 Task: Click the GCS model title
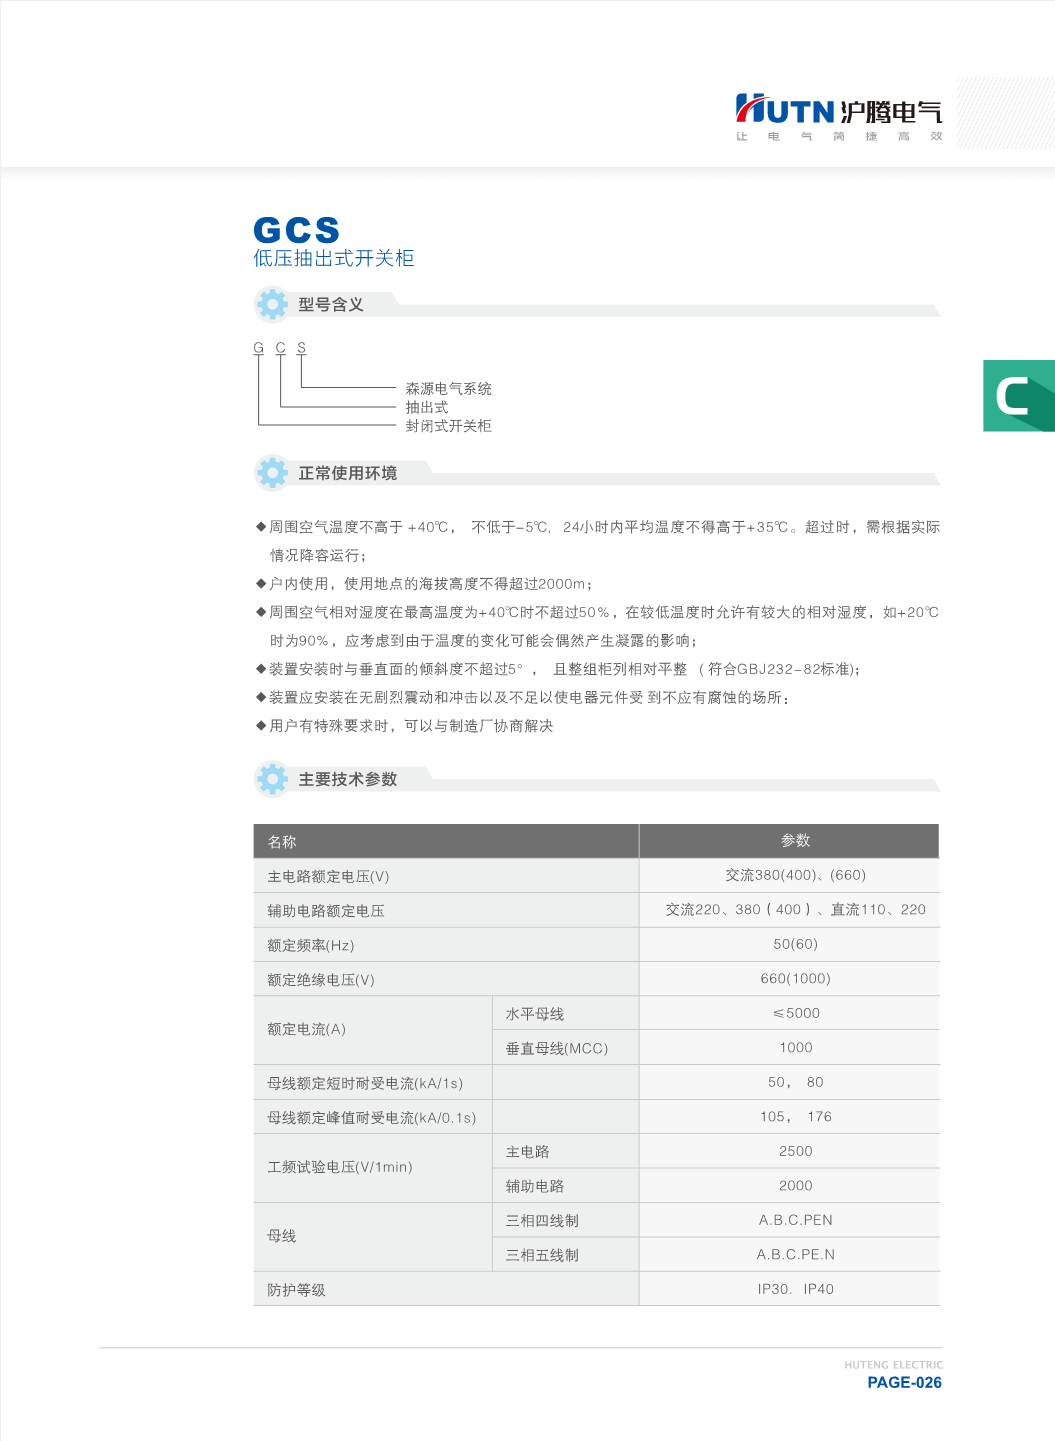[x=298, y=229]
